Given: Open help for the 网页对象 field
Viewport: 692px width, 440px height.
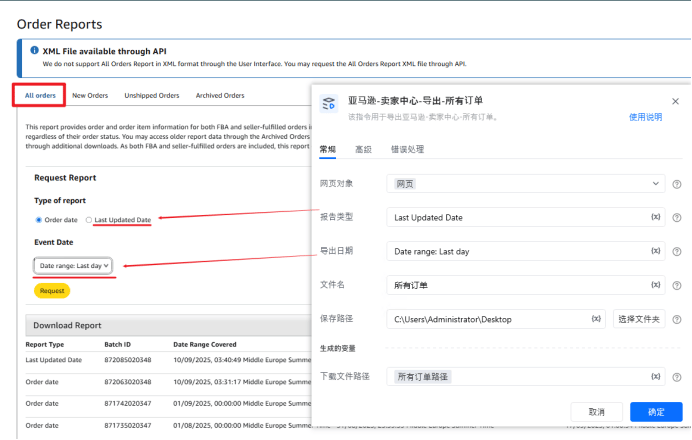Looking at the screenshot, I should click(677, 184).
